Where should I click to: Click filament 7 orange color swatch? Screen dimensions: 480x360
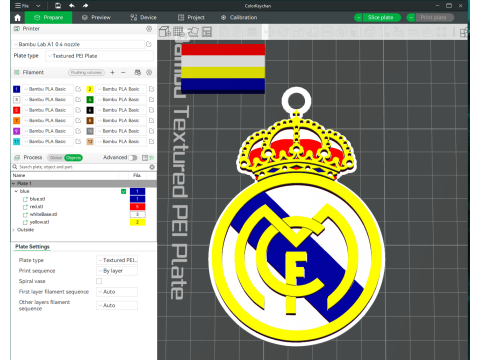click(x=16, y=120)
